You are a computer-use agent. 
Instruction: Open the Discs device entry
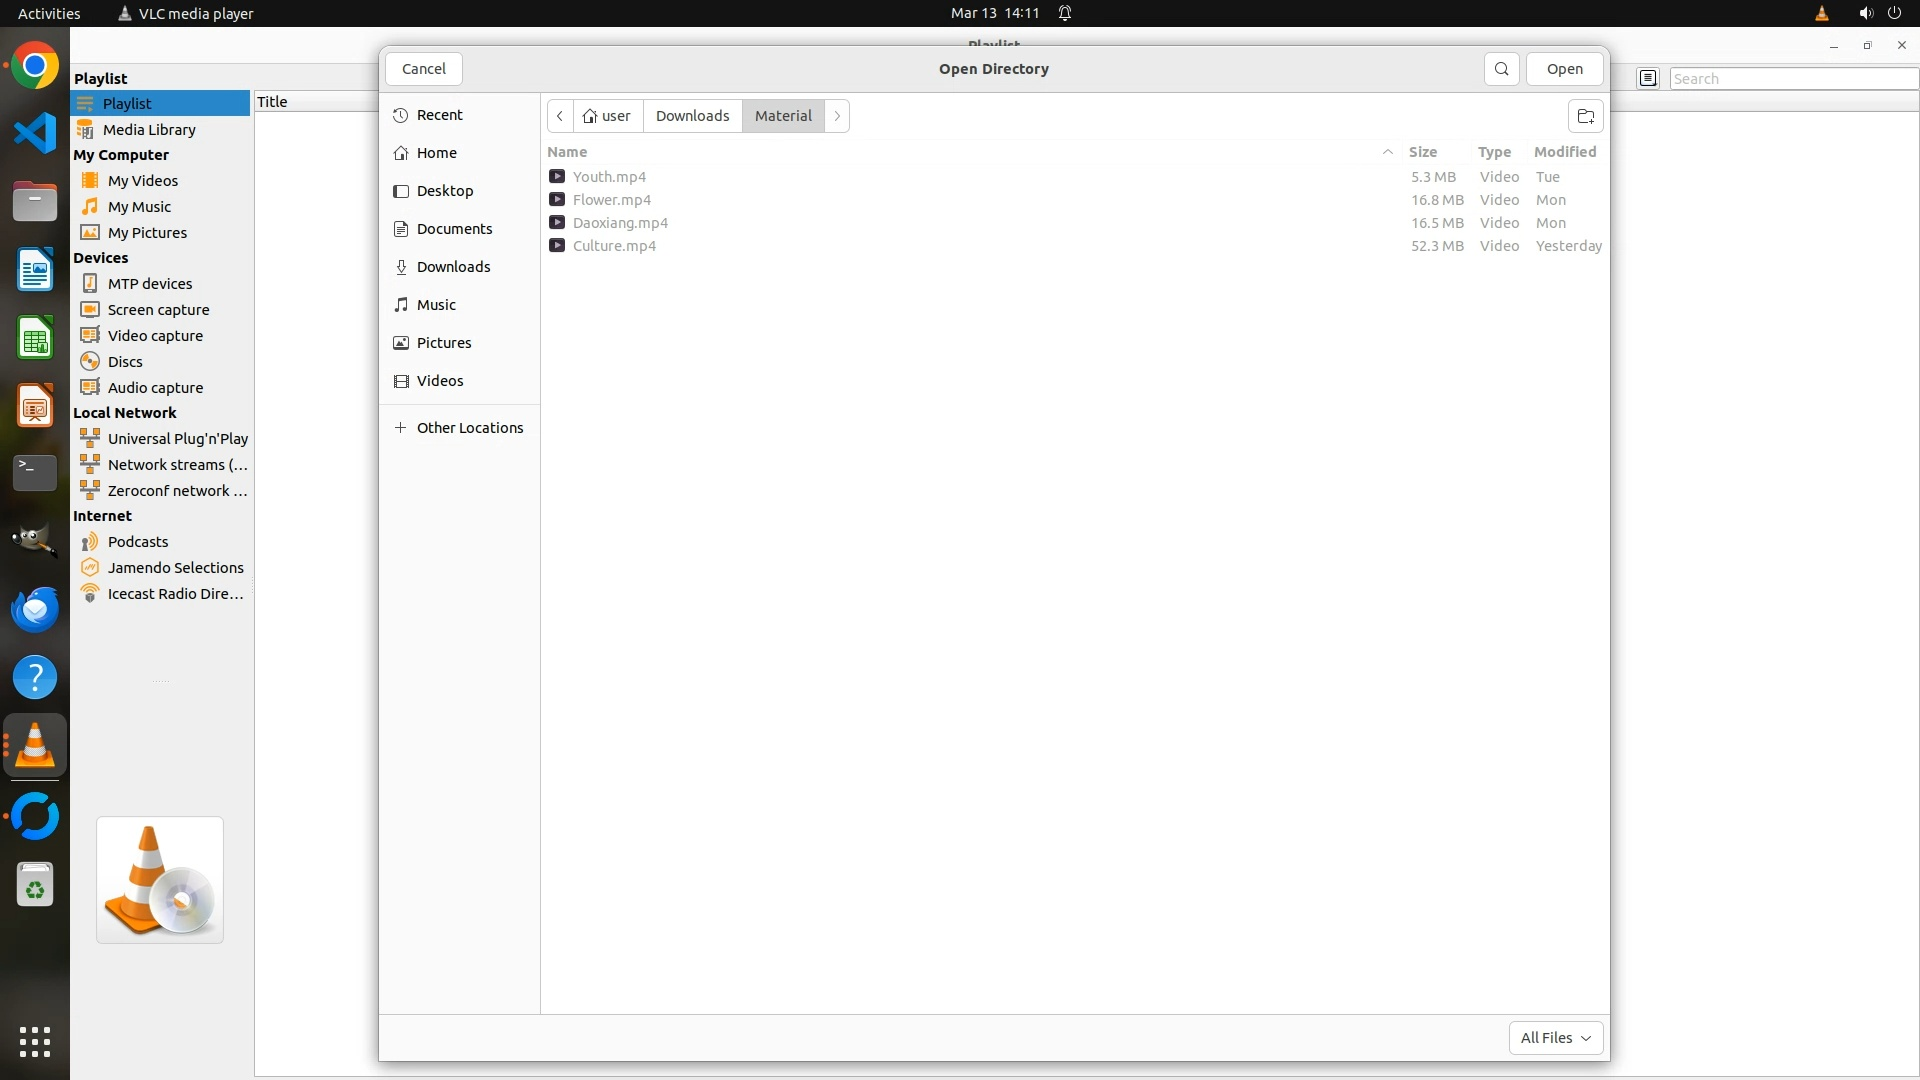point(125,362)
